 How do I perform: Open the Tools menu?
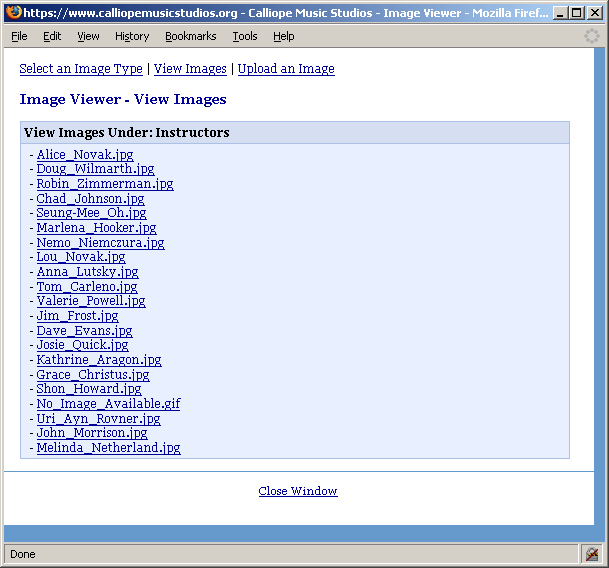point(245,36)
